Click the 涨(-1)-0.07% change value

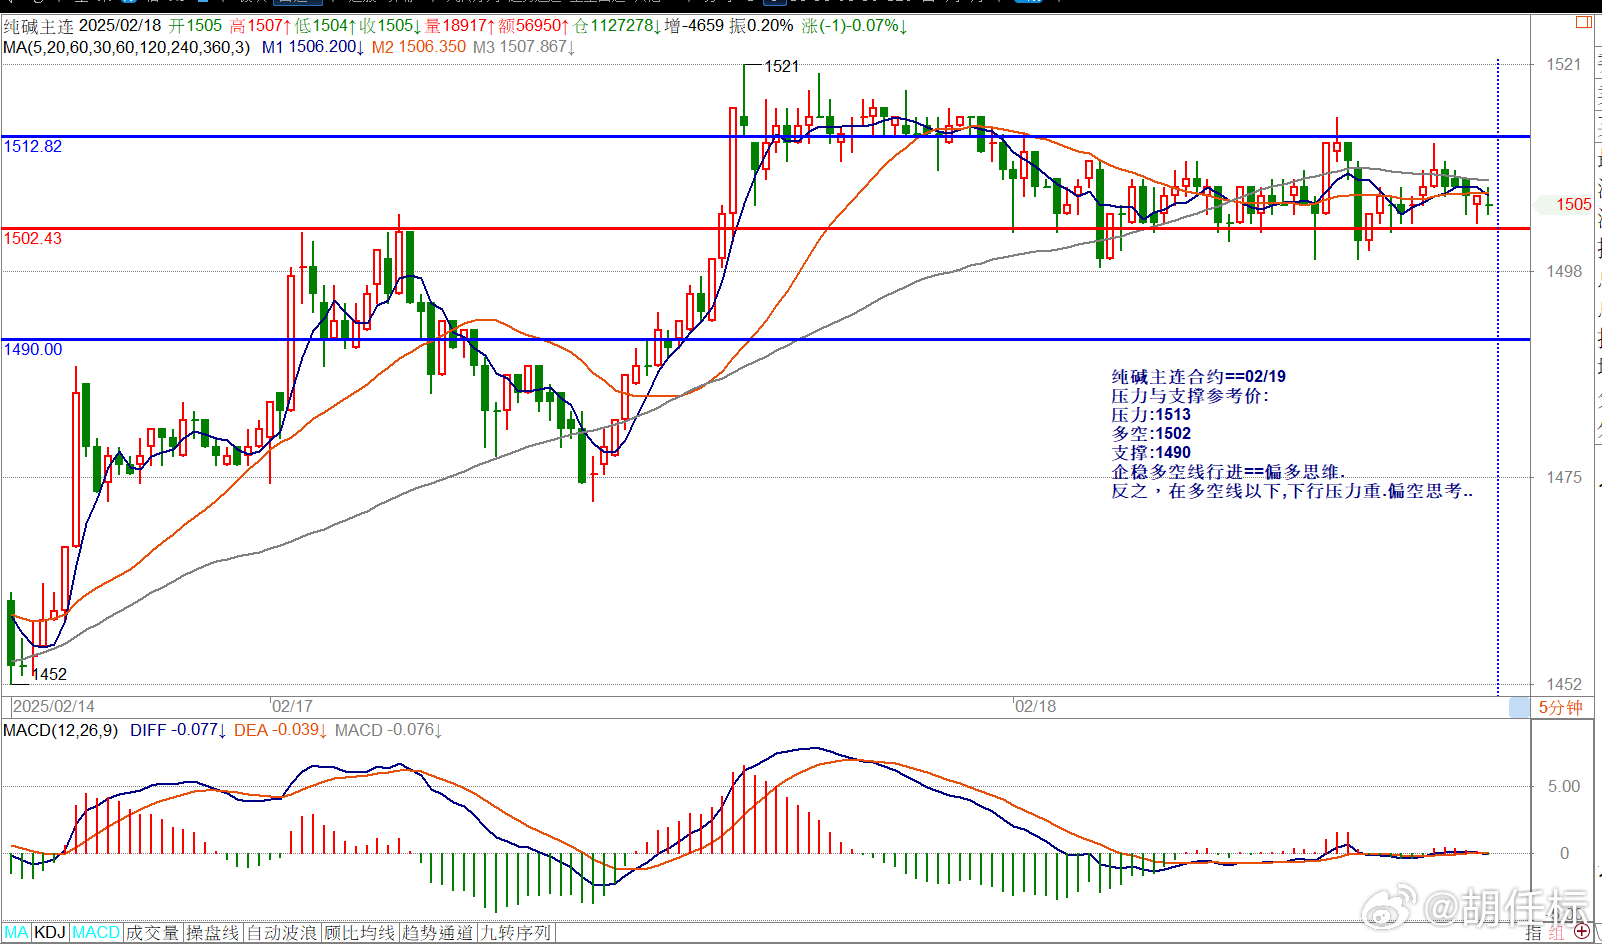pos(854,26)
